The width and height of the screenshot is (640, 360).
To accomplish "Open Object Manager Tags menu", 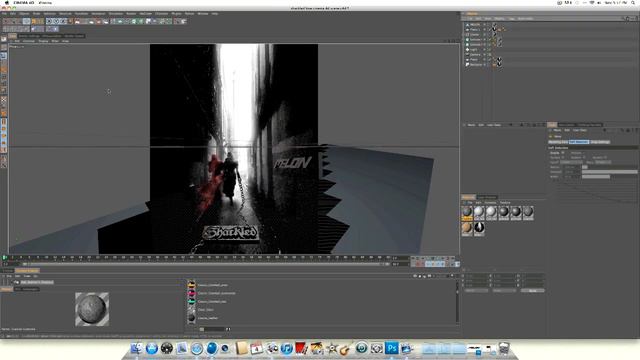I will [511, 18].
